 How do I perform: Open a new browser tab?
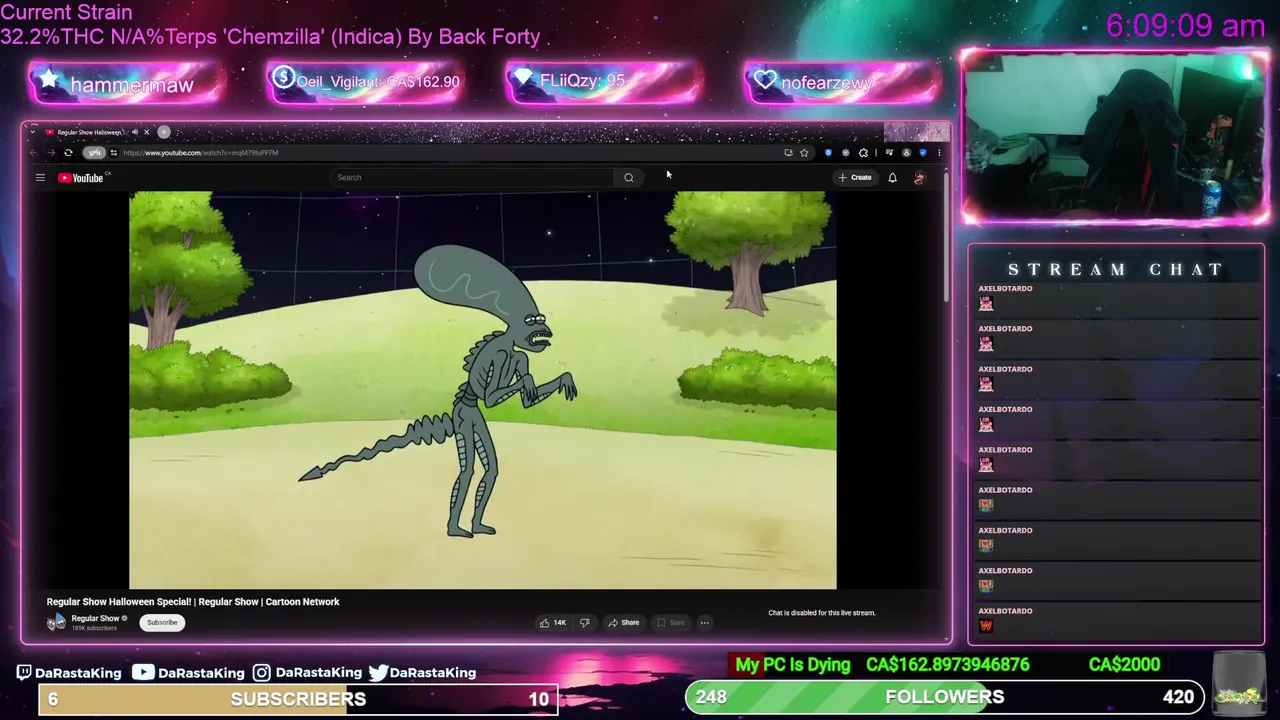164,132
